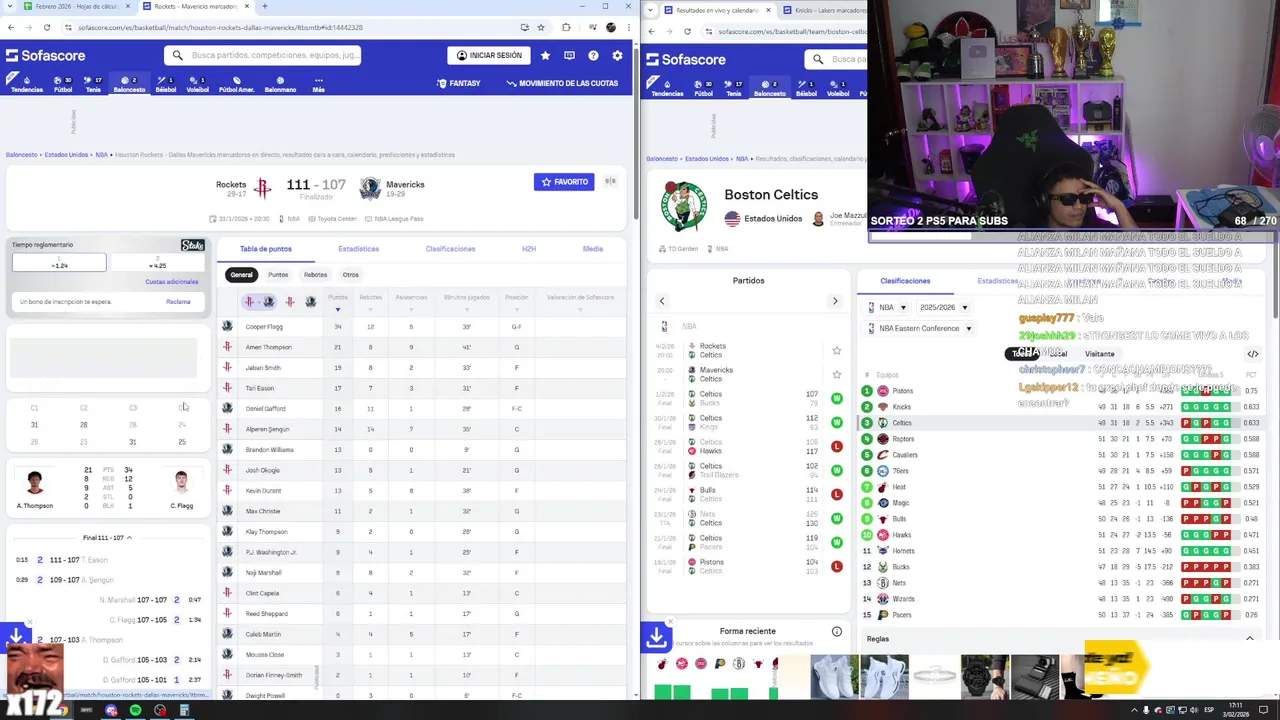Focus the Busca partidos search field
Image resolution: width=1280 pixels, height=720 pixels.
coord(262,56)
